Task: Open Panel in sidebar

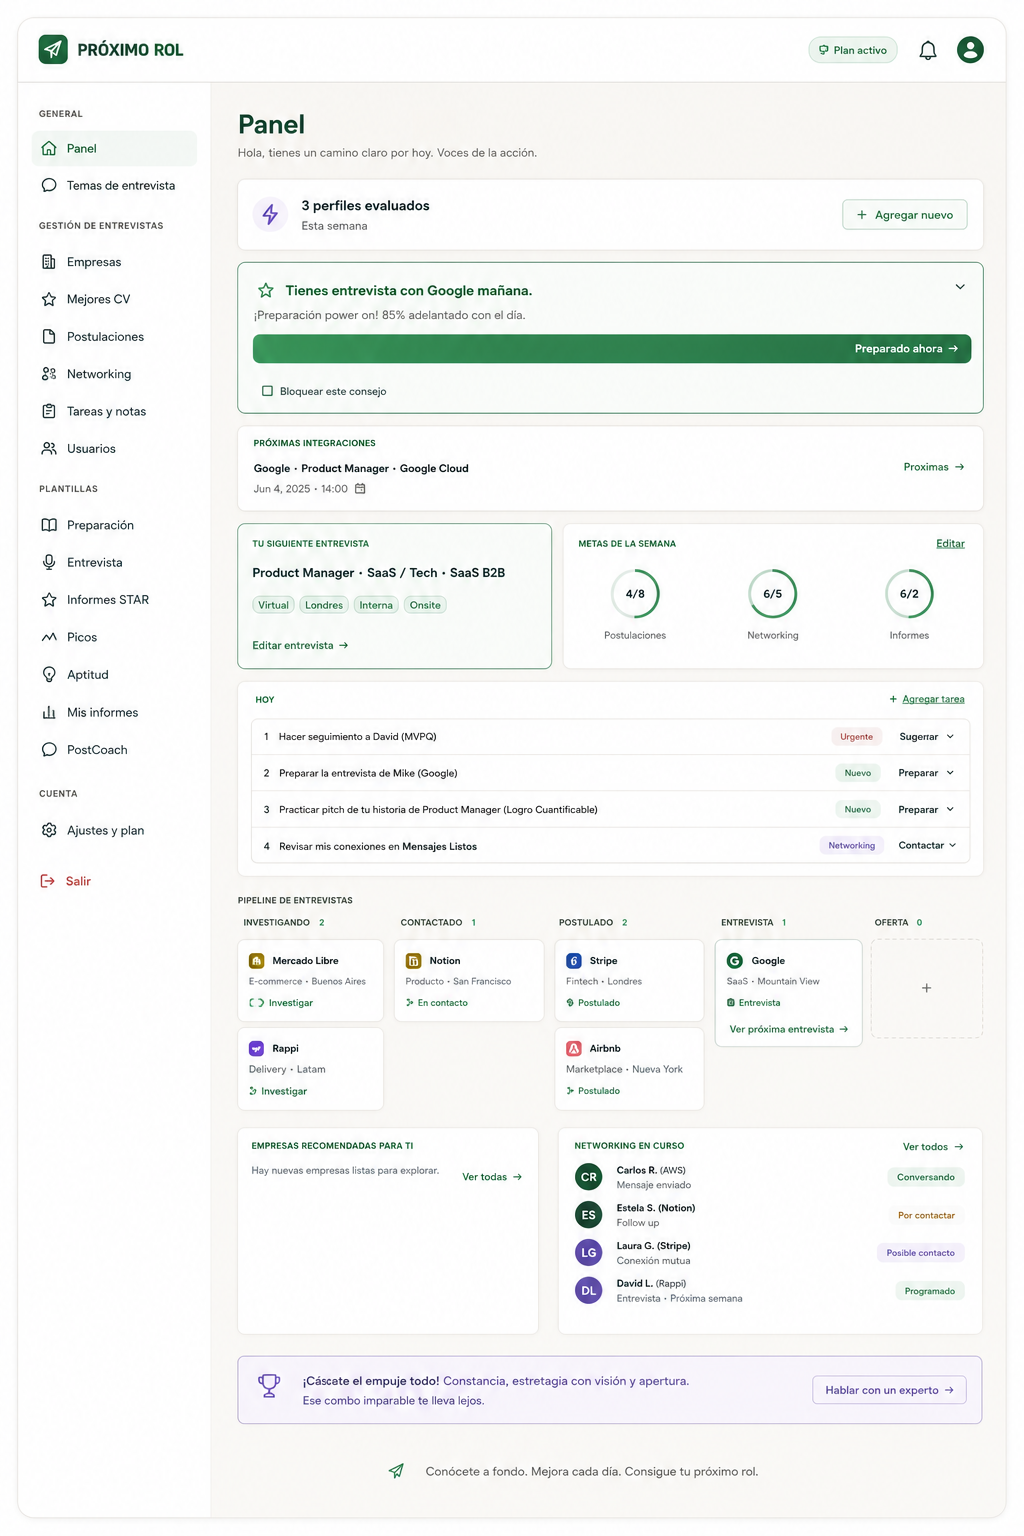Action: click(114, 148)
